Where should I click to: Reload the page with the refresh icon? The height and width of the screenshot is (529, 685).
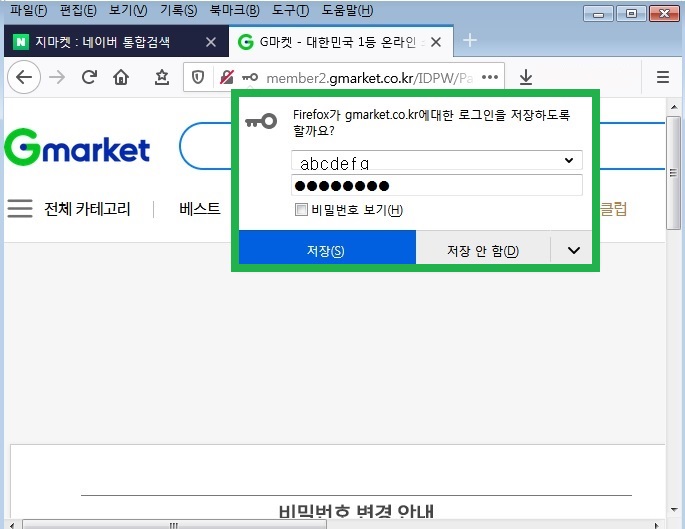[89, 77]
